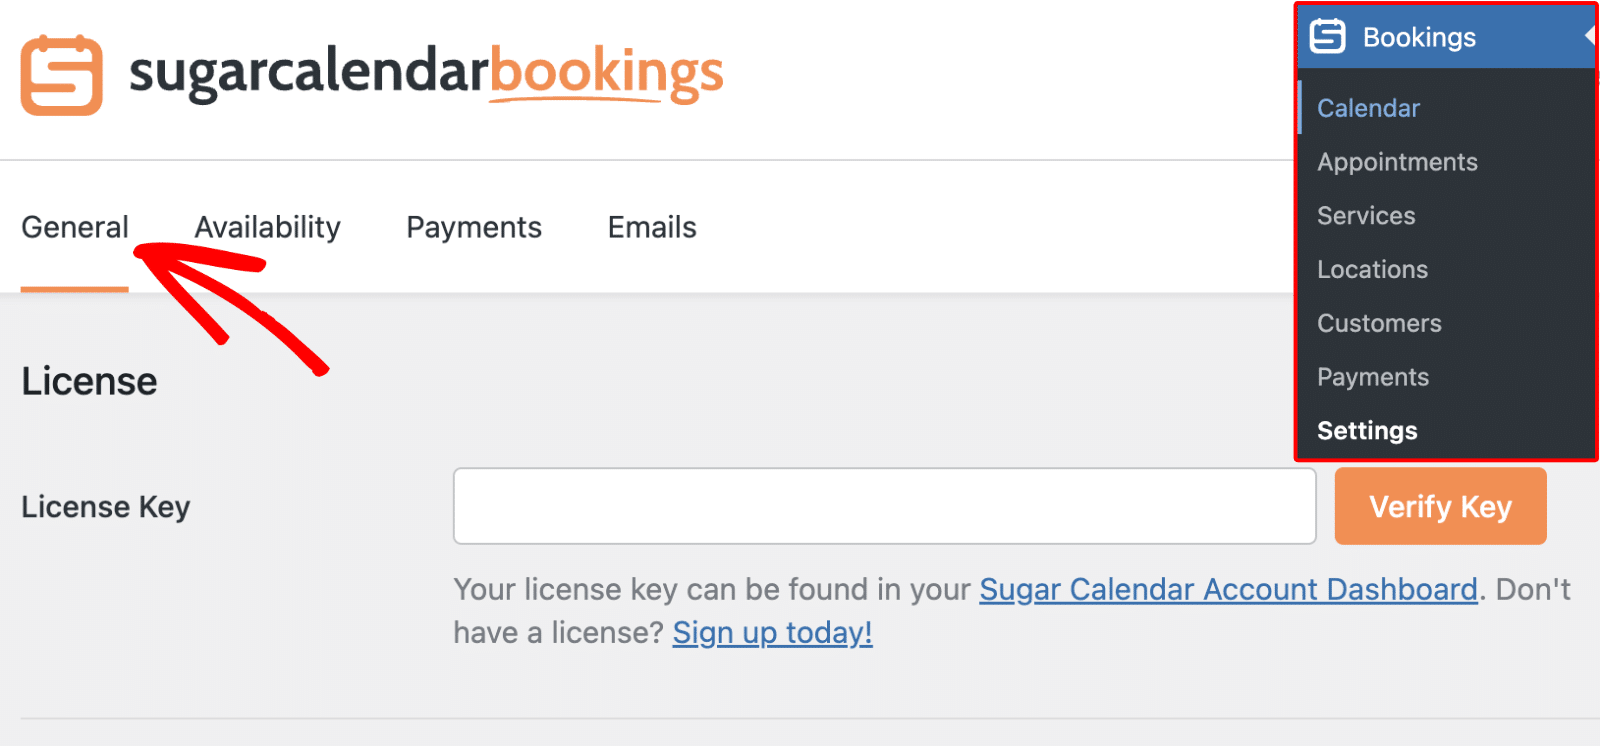Select Services in the Bookings sidebar

coord(1366,215)
